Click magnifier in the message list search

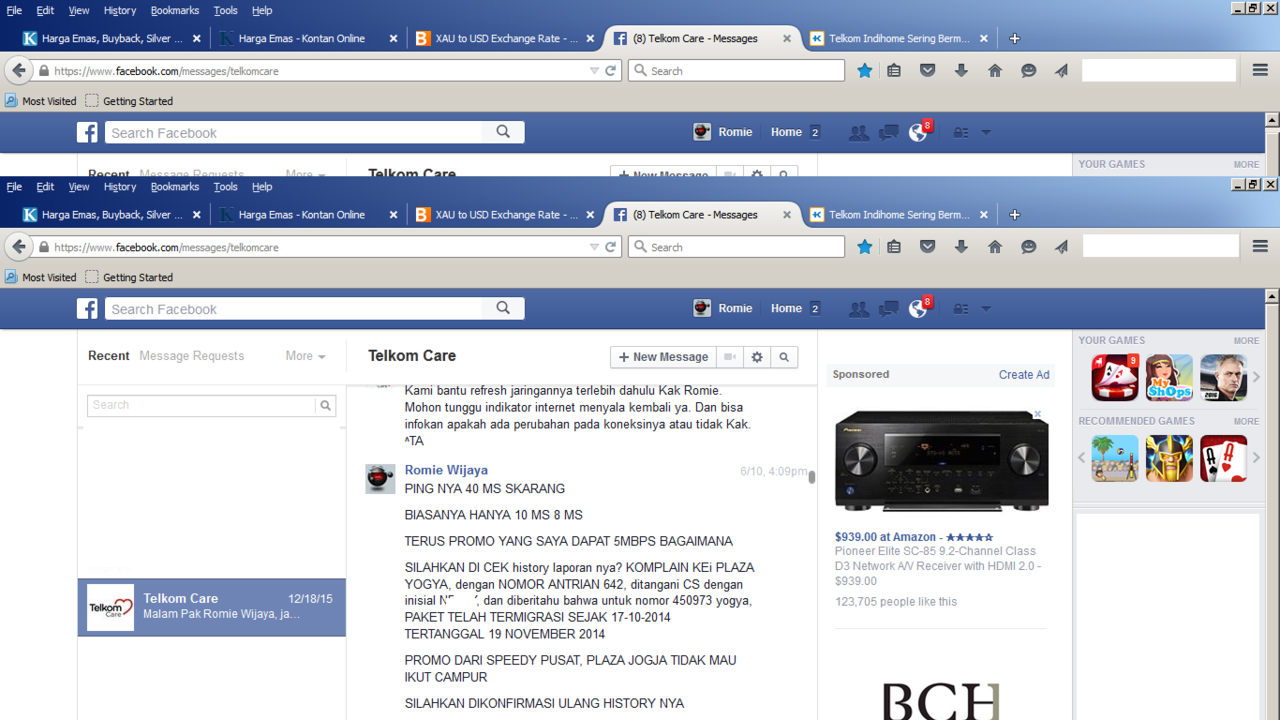[x=325, y=405]
